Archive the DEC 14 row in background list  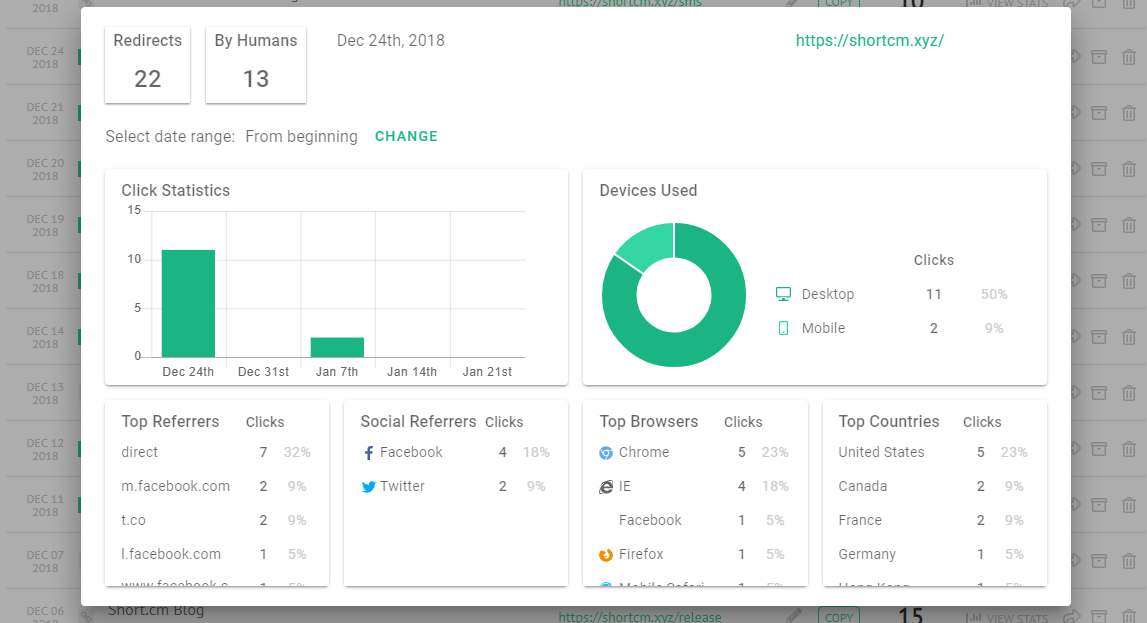coord(1099,337)
